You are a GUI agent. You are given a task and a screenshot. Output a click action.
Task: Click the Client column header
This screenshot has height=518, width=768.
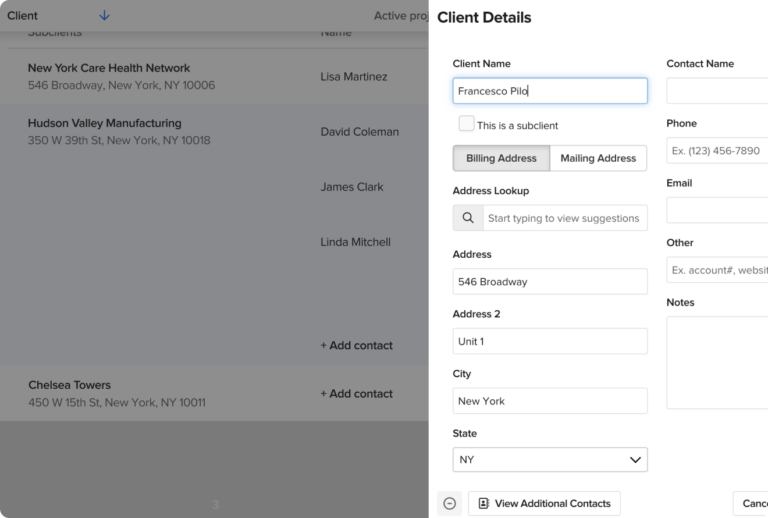[22, 16]
